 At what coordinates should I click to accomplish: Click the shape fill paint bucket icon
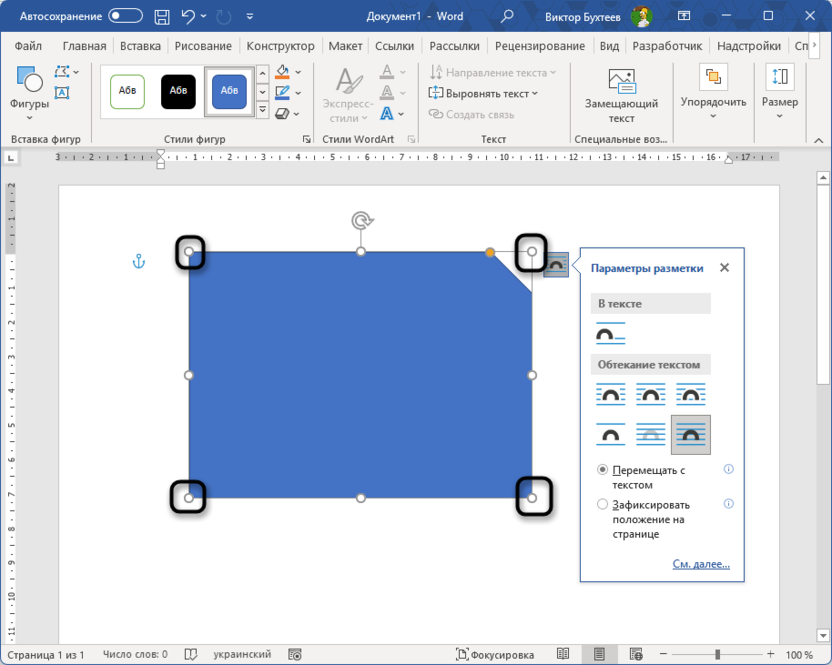(282, 72)
